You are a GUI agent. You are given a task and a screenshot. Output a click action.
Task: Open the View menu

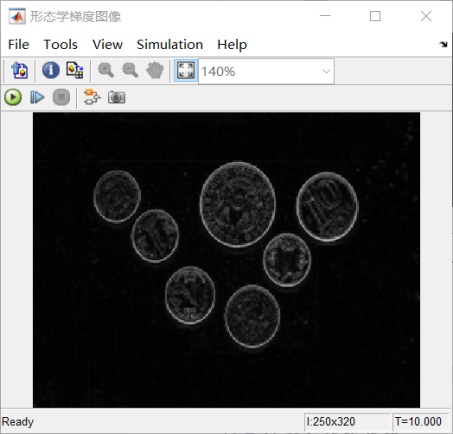pos(108,44)
